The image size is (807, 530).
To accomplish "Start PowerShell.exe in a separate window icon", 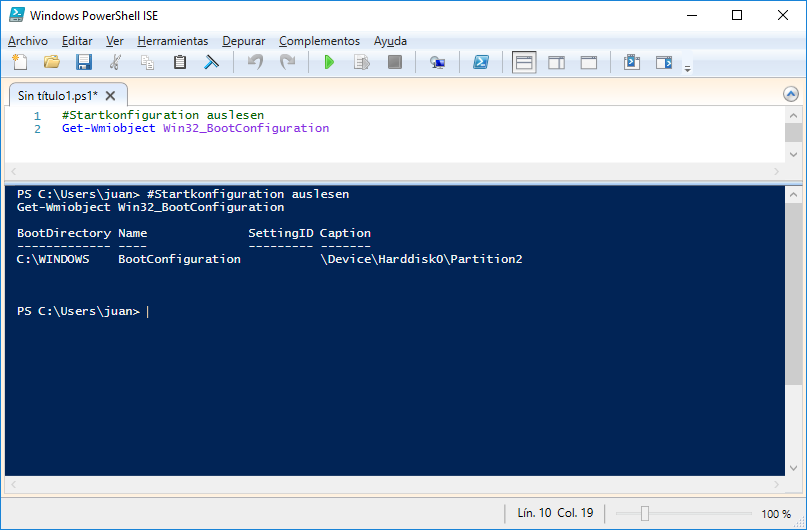I will 481,62.
